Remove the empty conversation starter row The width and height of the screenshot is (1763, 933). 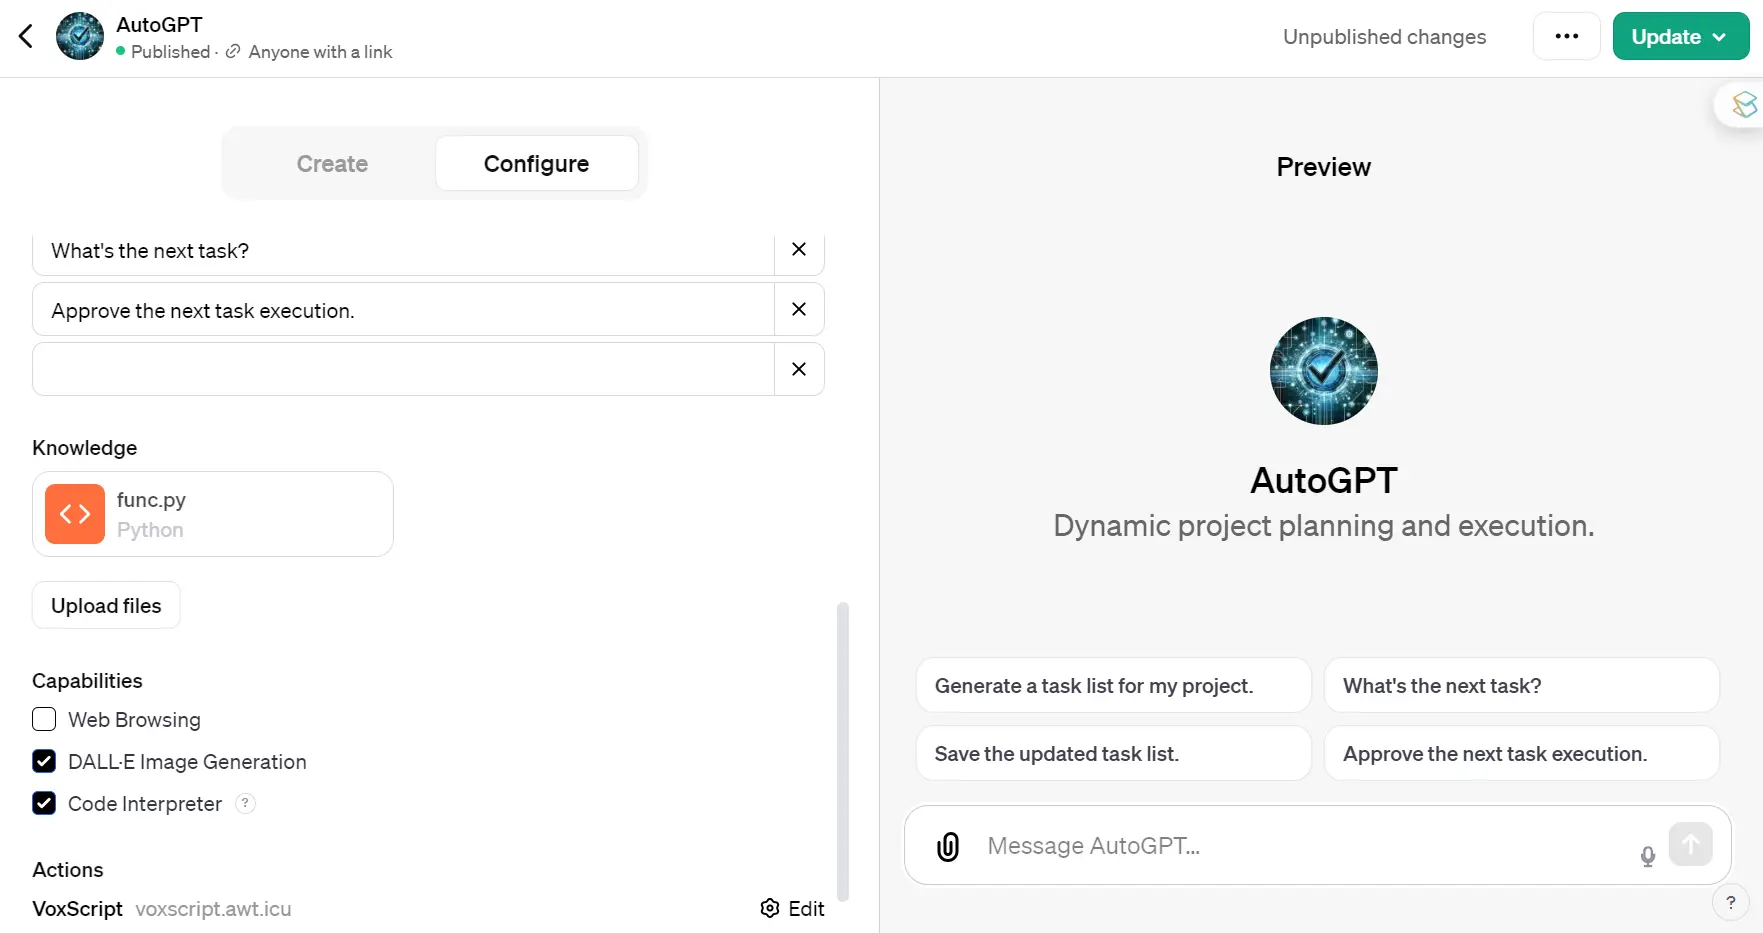pos(799,370)
